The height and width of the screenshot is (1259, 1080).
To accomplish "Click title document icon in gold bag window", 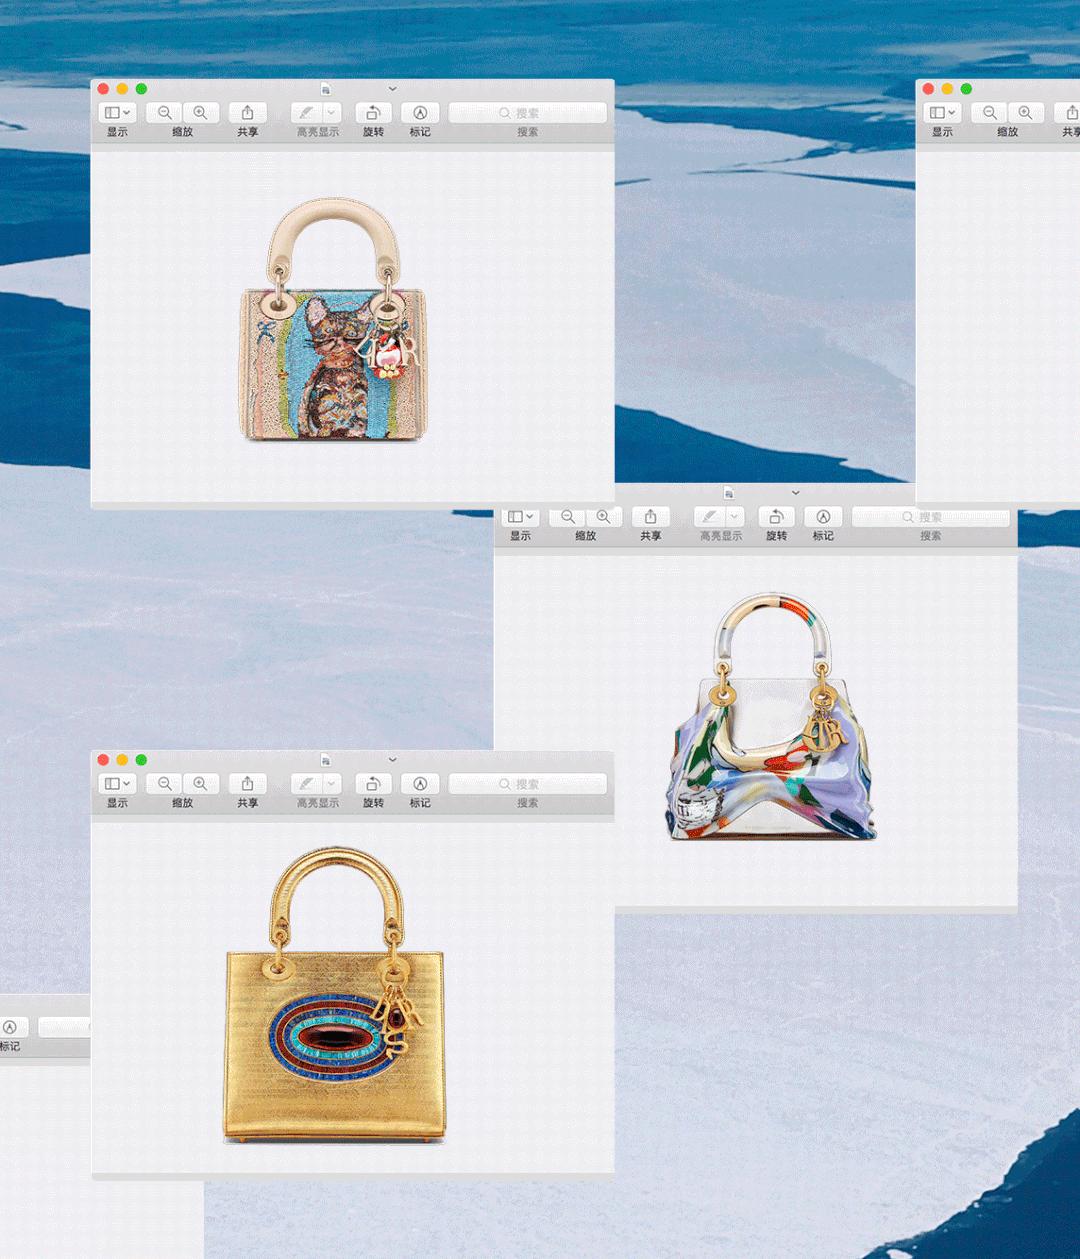I will [x=325, y=760].
